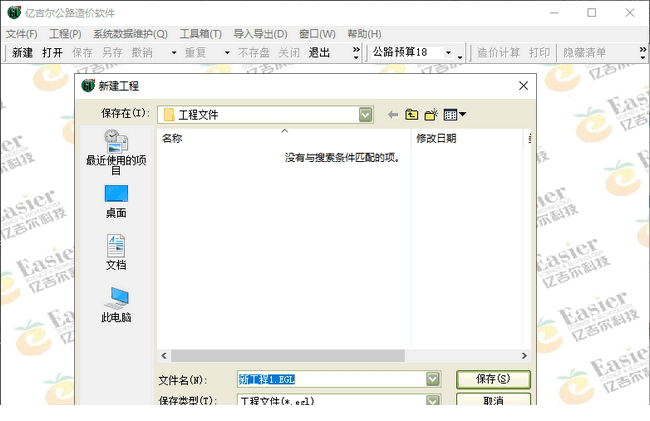This screenshot has height=421, width=650.
Task: Select 文档 in the places sidebar
Action: tap(116, 253)
